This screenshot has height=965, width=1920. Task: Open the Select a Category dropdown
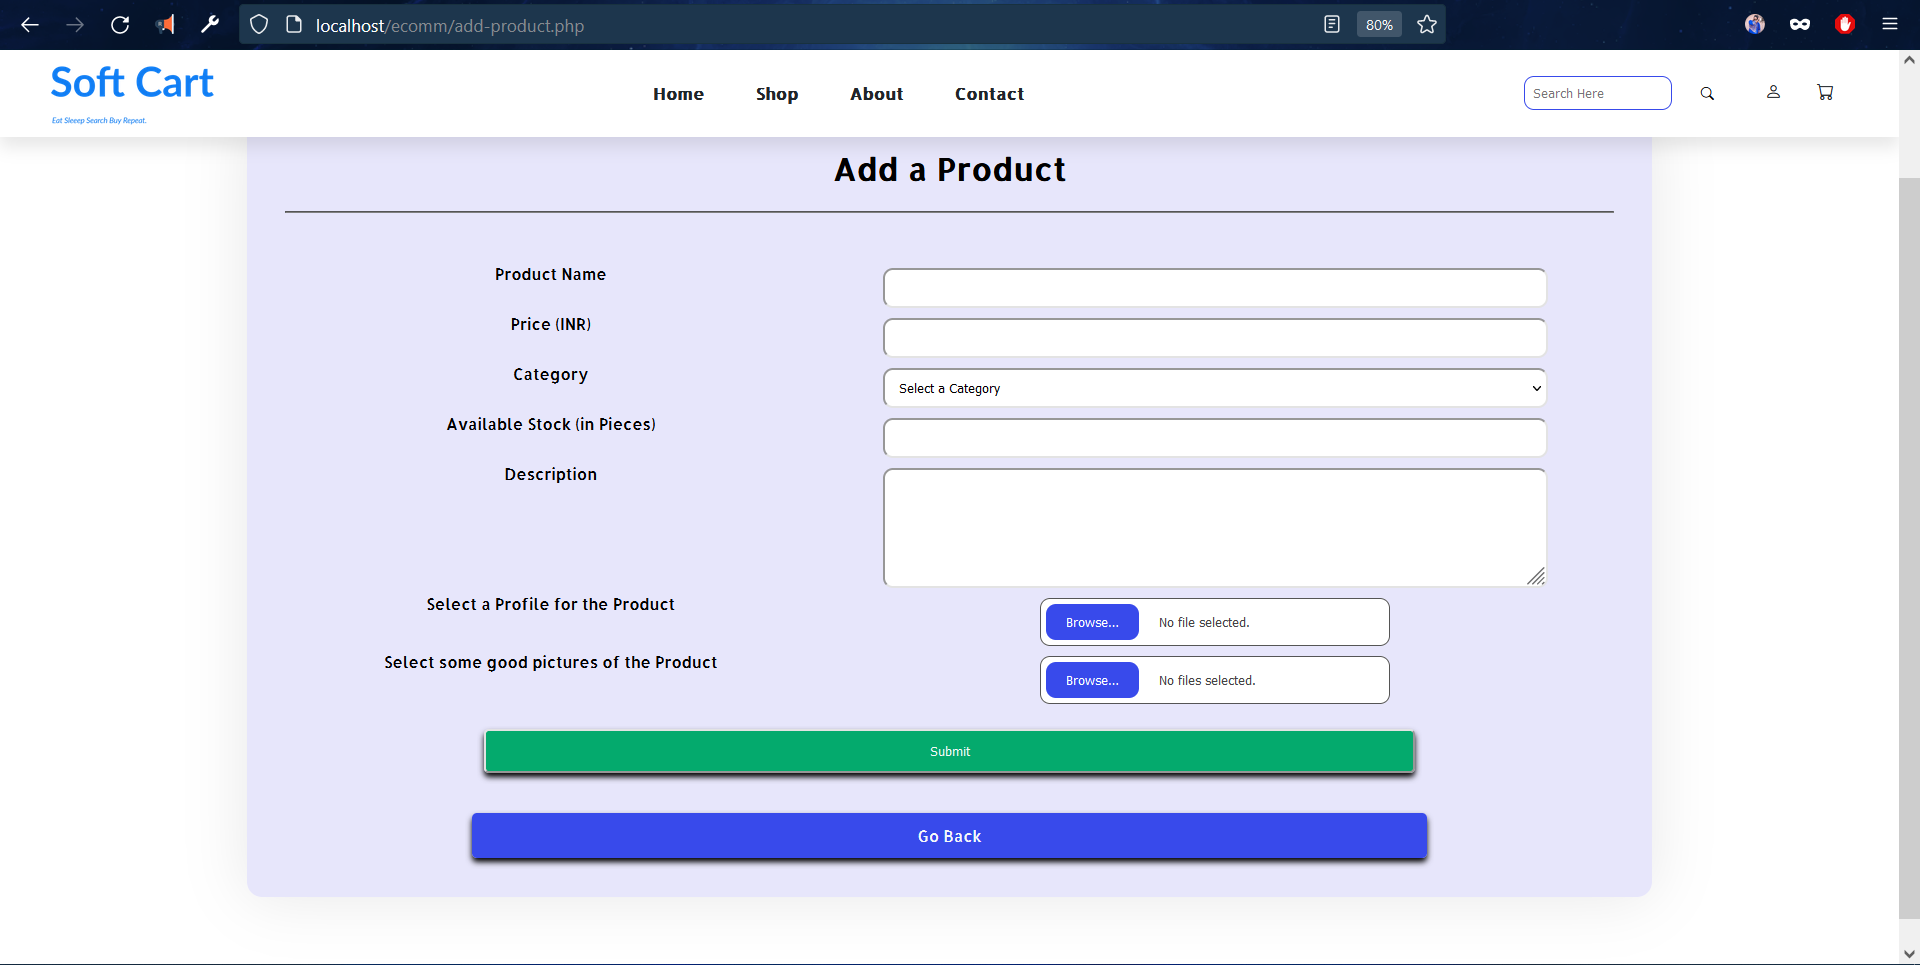[x=1214, y=388]
